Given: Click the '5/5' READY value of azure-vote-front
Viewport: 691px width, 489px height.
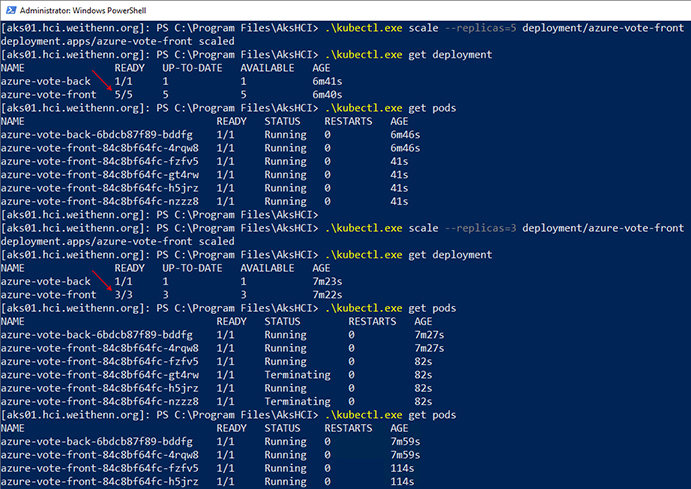Looking at the screenshot, I should click(x=123, y=95).
